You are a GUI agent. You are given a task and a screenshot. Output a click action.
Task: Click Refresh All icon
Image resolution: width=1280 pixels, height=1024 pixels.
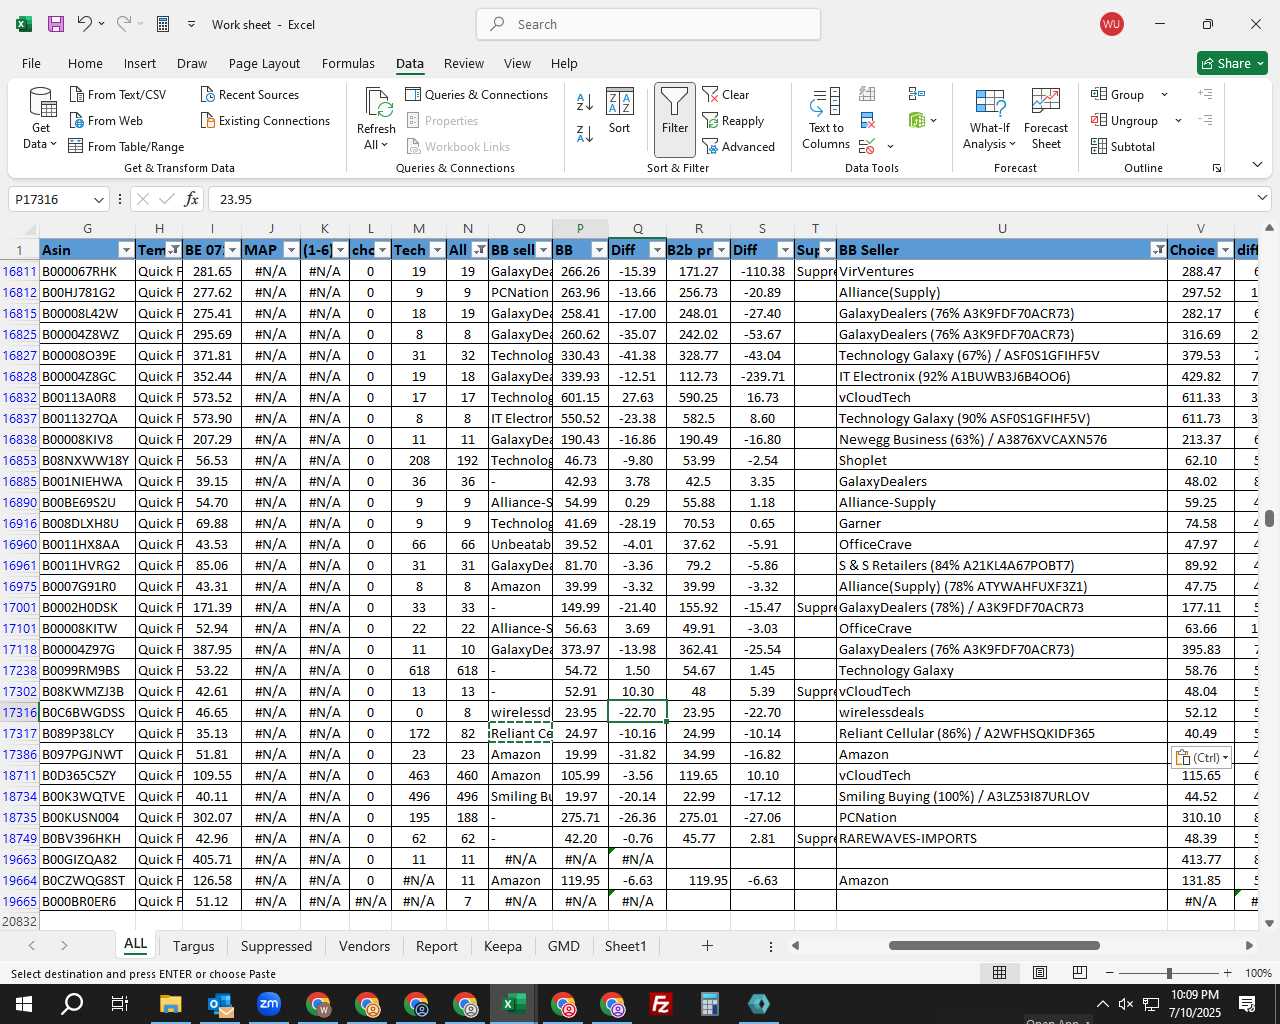(376, 119)
